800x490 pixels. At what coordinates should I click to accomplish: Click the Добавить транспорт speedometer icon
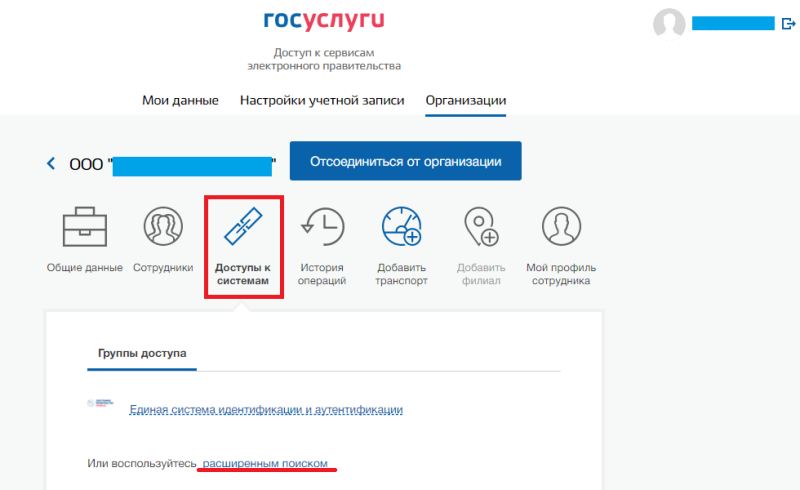coord(402,226)
